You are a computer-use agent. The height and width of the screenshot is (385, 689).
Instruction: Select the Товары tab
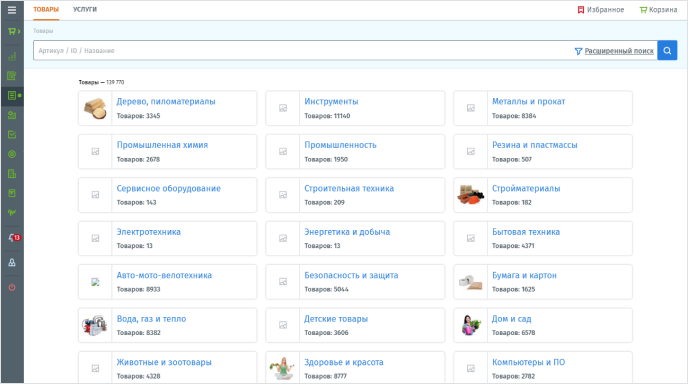pyautogui.click(x=46, y=9)
